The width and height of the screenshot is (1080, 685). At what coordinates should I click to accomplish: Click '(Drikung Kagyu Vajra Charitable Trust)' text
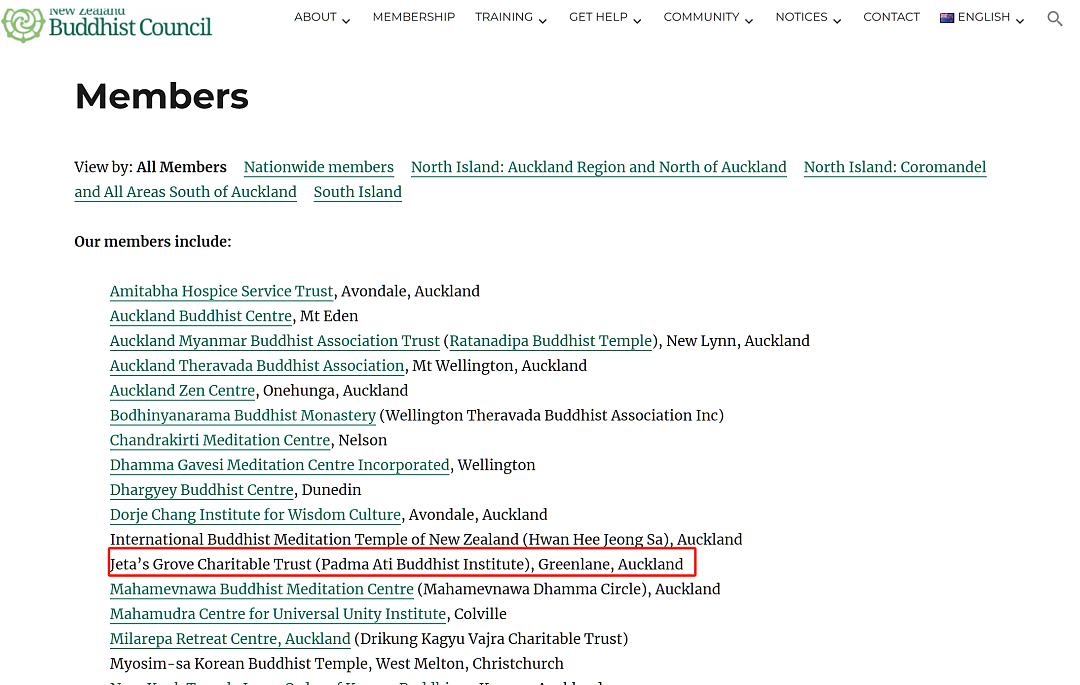pyautogui.click(x=491, y=638)
